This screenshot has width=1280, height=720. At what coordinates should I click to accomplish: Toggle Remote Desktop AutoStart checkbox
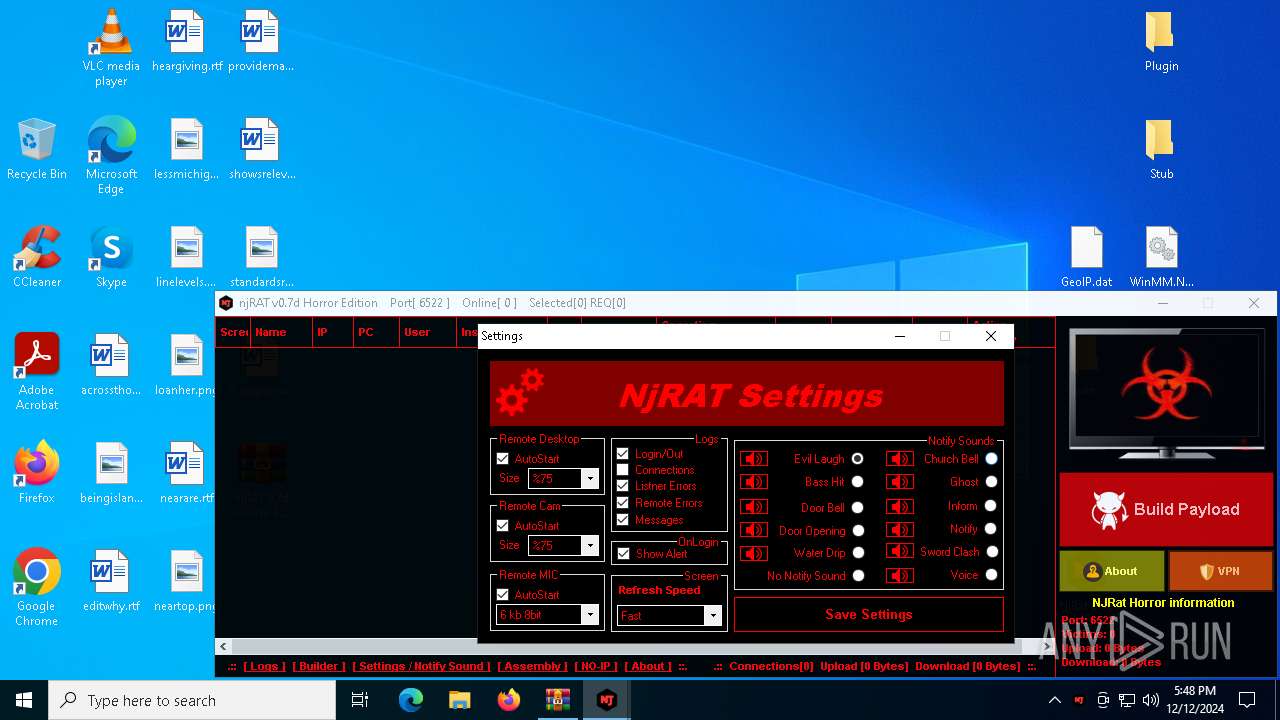click(503, 459)
